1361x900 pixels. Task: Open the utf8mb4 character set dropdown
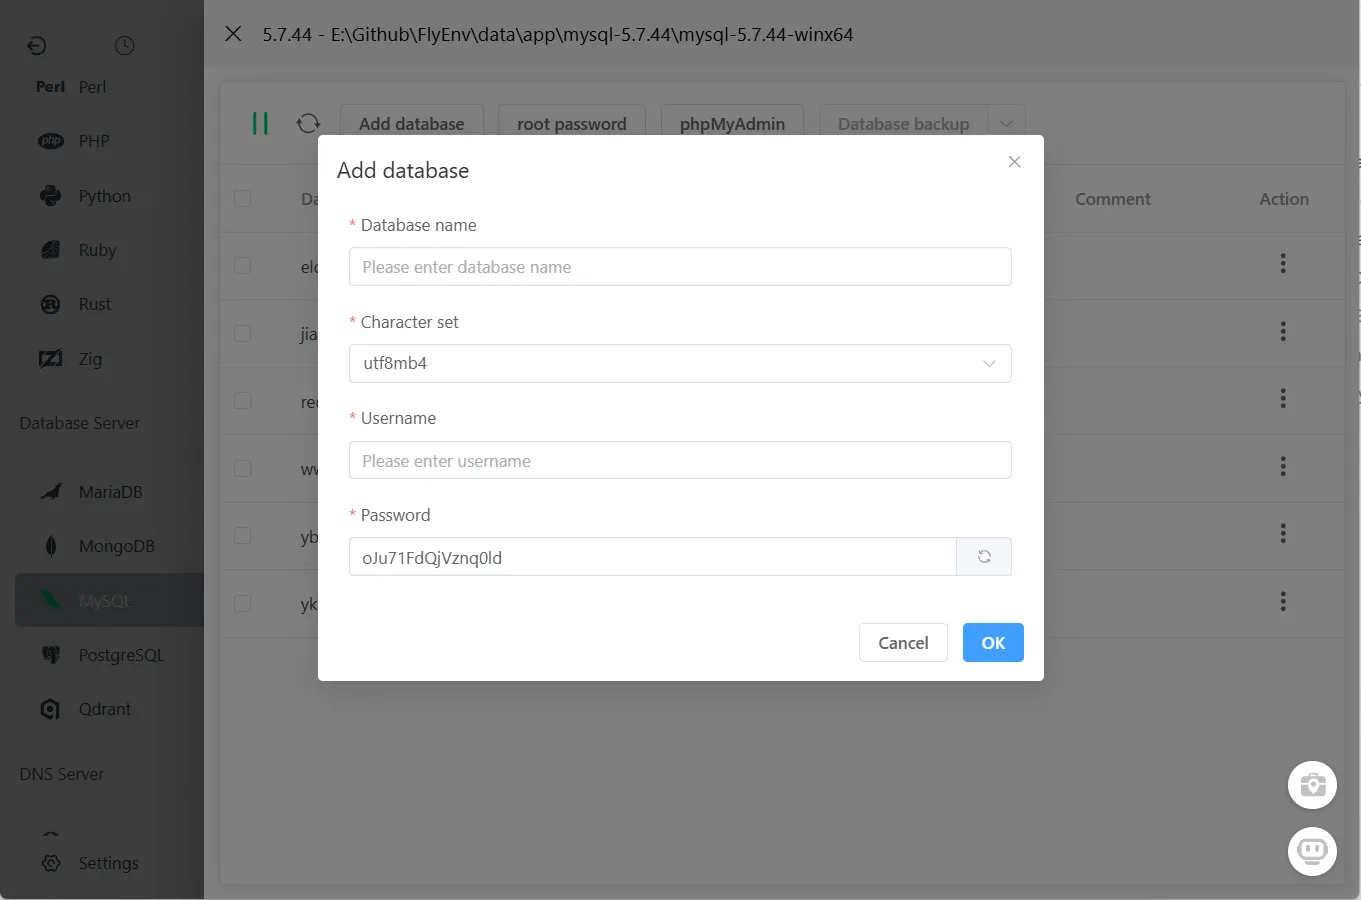(988, 364)
